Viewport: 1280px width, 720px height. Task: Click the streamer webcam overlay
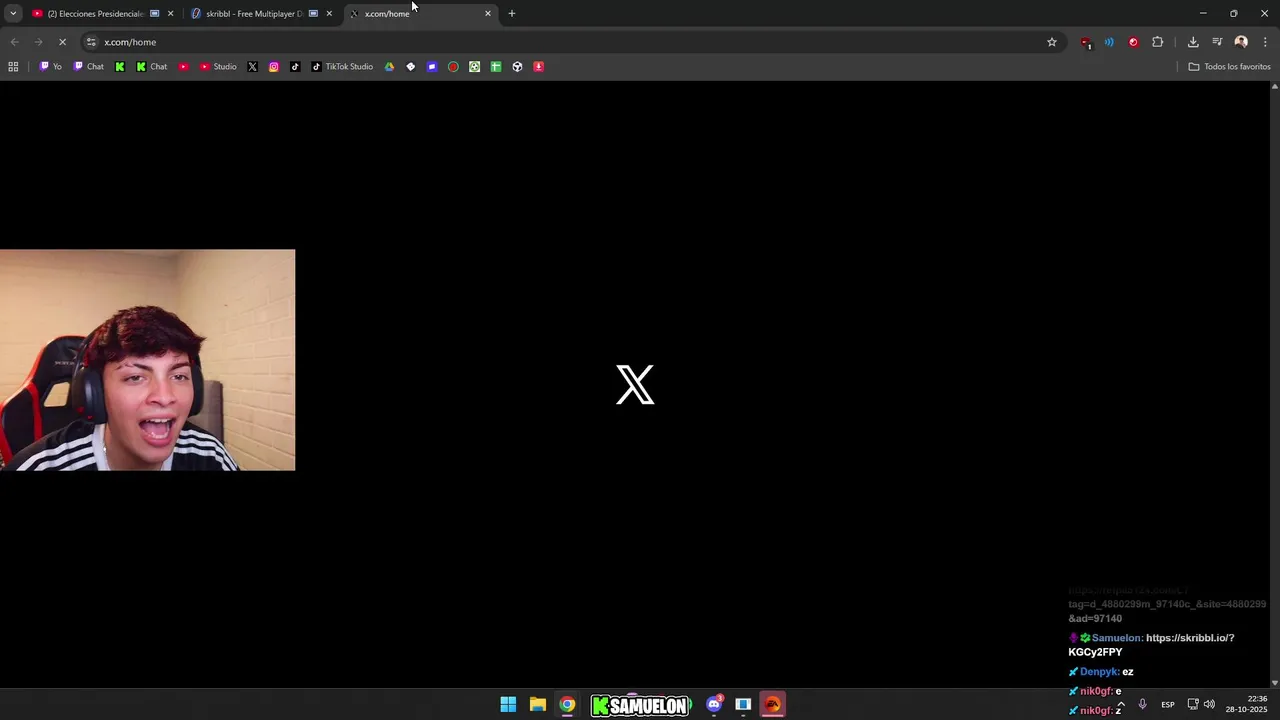point(148,360)
